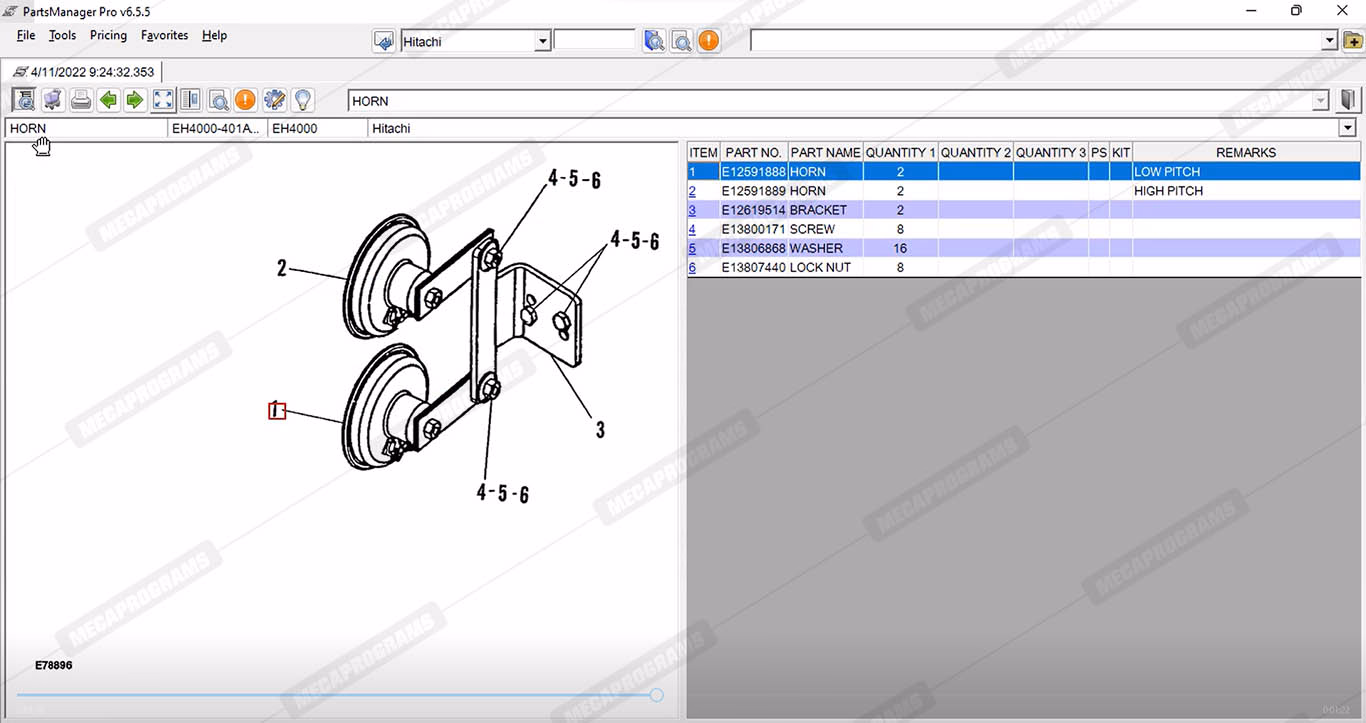
Task: Go back with the green left arrow
Action: (108, 100)
